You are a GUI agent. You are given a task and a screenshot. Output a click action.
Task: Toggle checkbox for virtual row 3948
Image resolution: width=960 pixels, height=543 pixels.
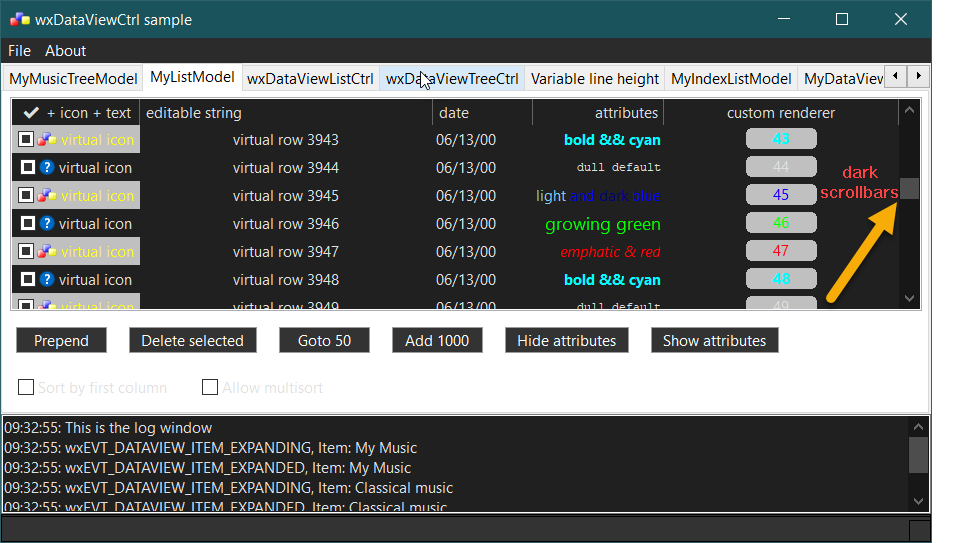coord(28,279)
